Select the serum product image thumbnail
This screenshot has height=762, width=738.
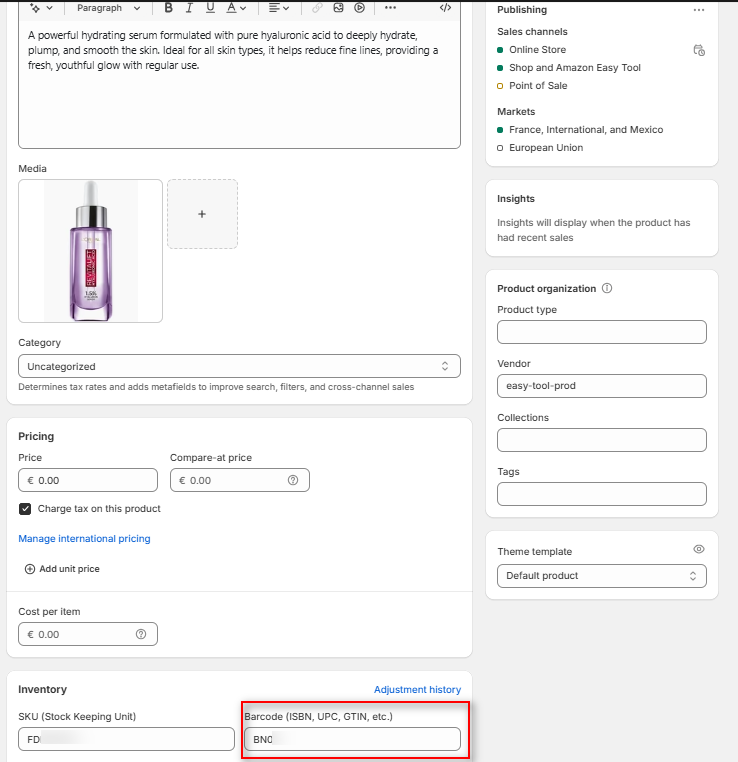tap(90, 251)
